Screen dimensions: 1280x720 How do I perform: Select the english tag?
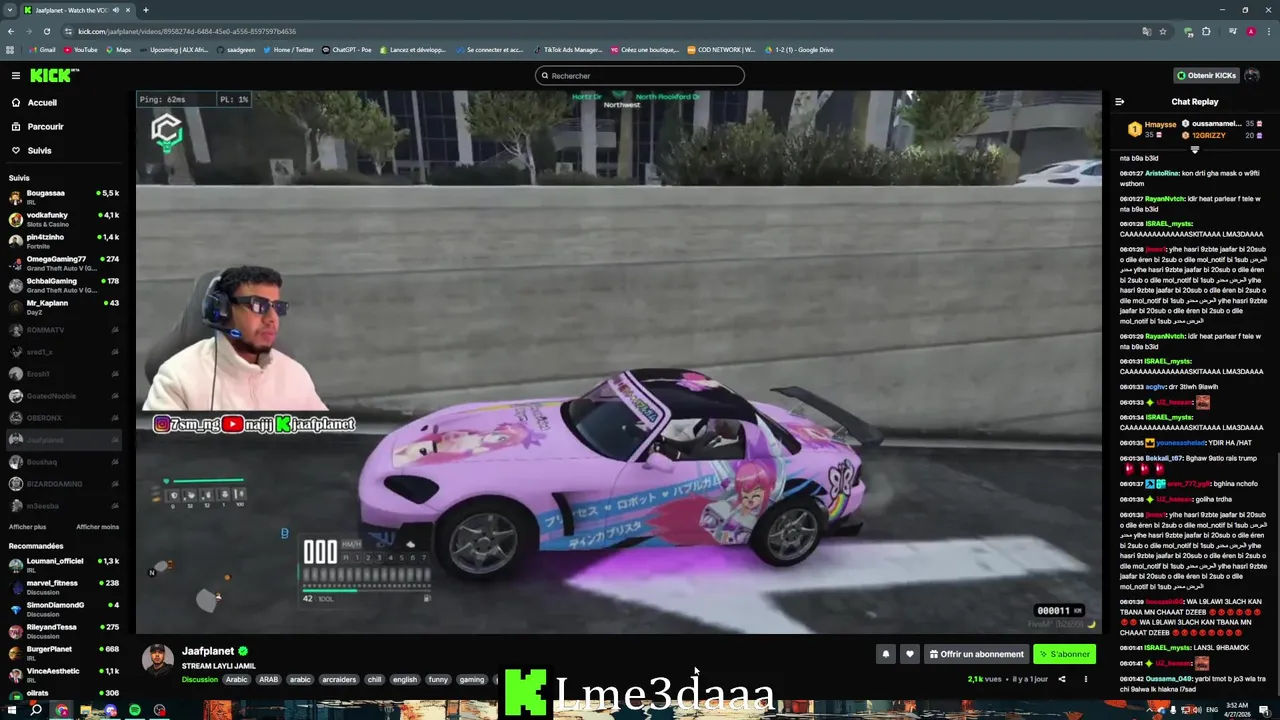[405, 680]
